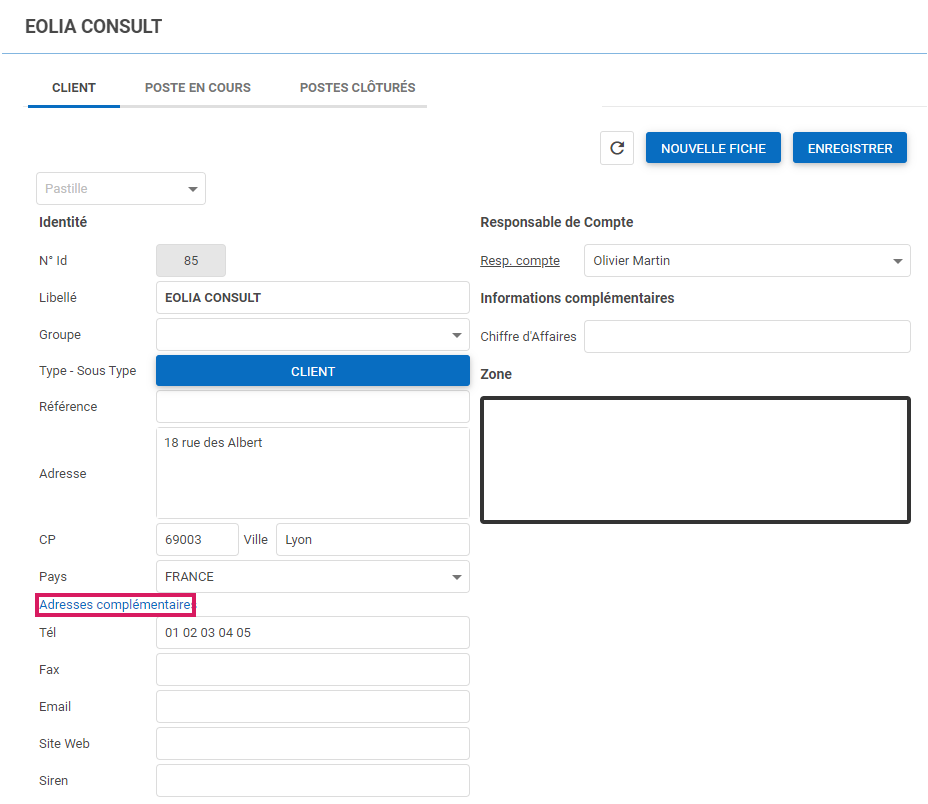Click inside the Zone box
Screen dimensions: 928x804
point(695,460)
